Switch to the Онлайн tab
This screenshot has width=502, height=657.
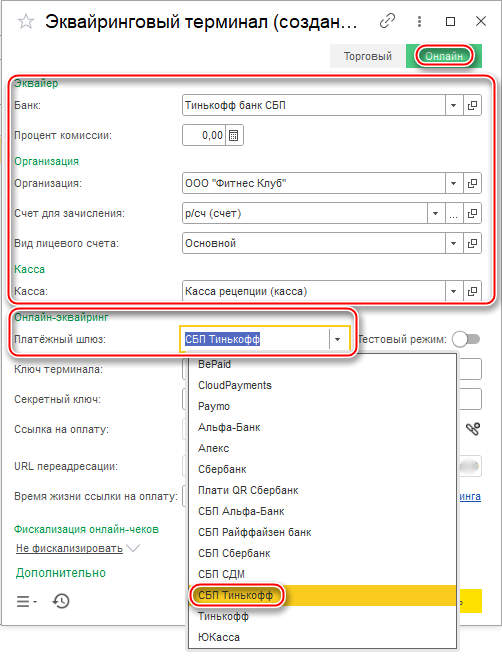pyautogui.click(x=444, y=56)
